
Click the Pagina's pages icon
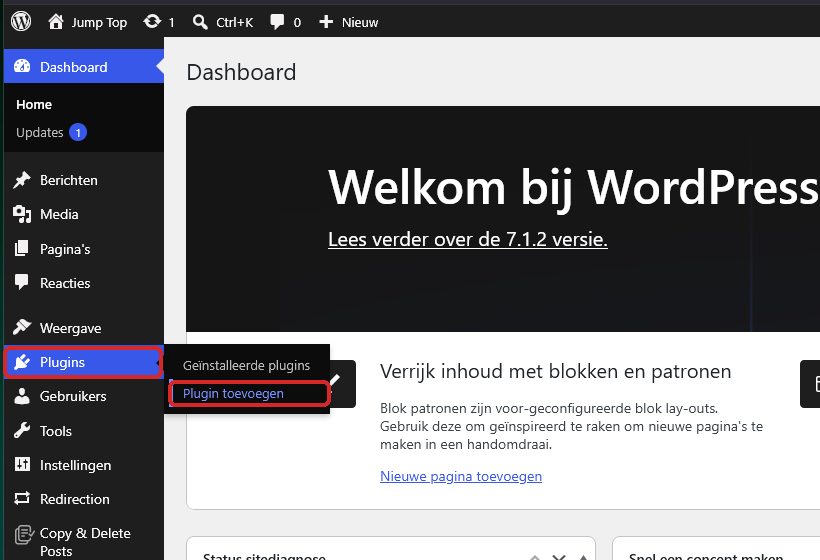coord(22,248)
